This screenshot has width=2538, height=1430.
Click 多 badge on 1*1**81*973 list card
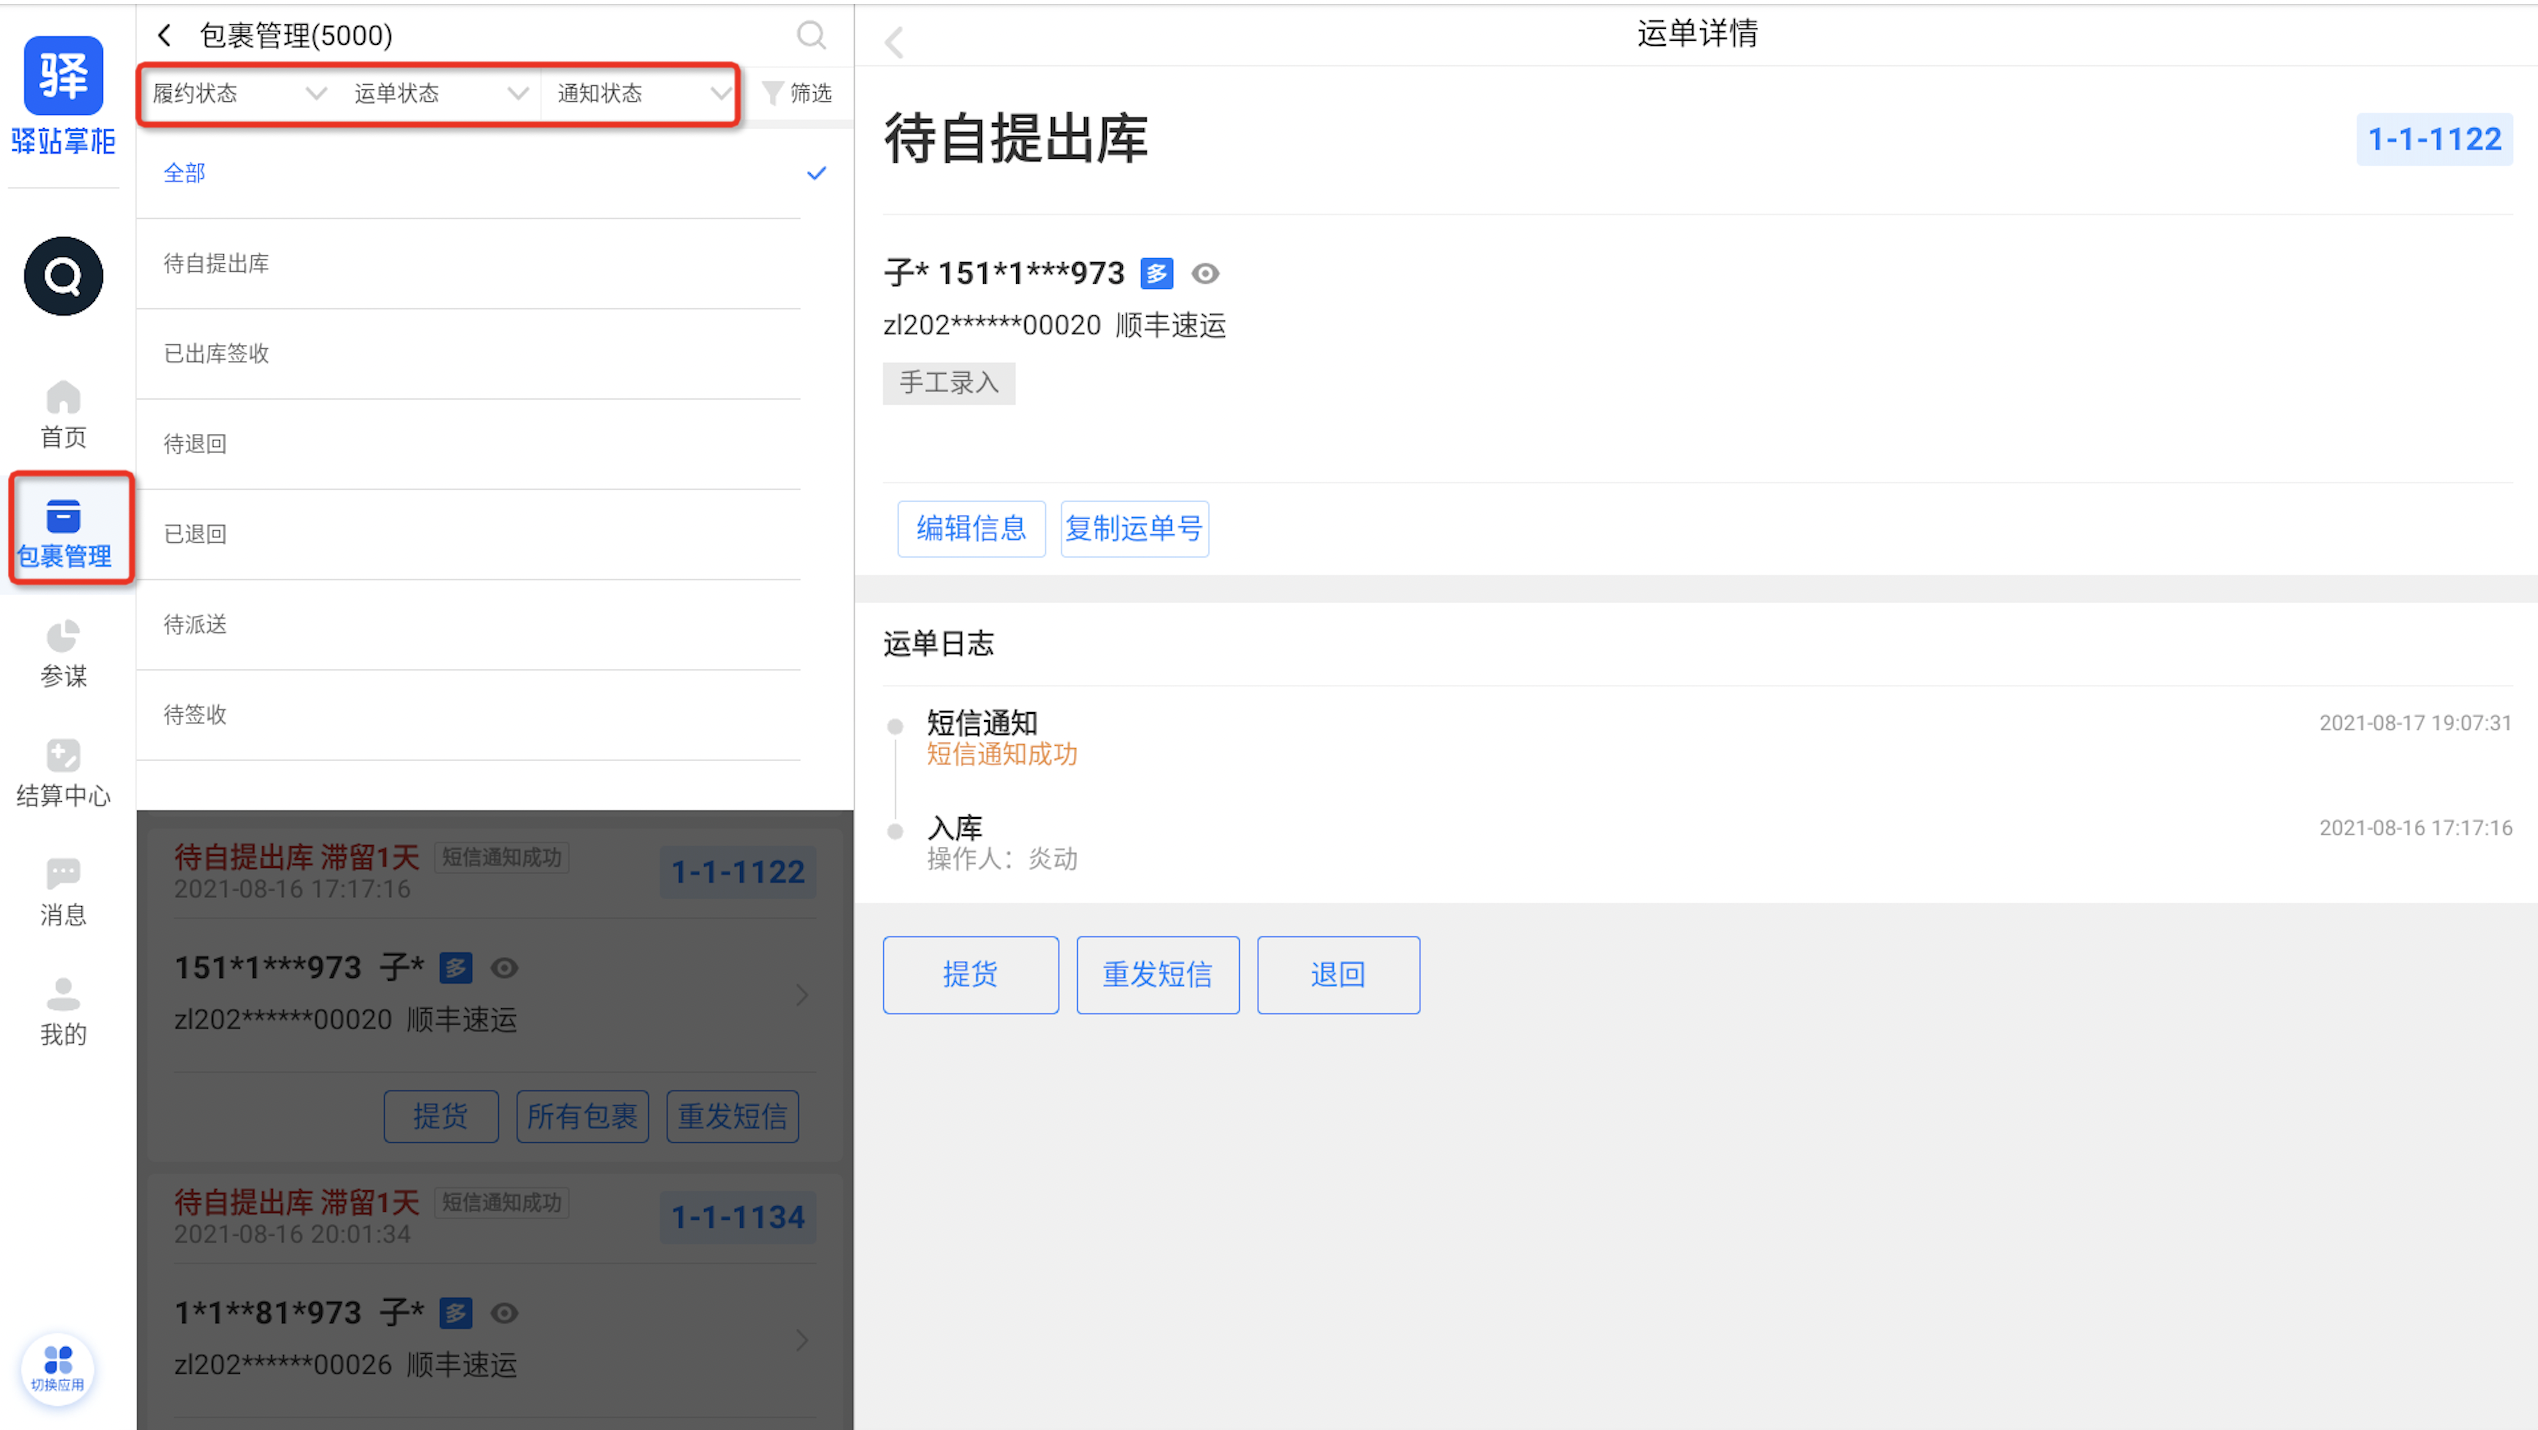[456, 1313]
